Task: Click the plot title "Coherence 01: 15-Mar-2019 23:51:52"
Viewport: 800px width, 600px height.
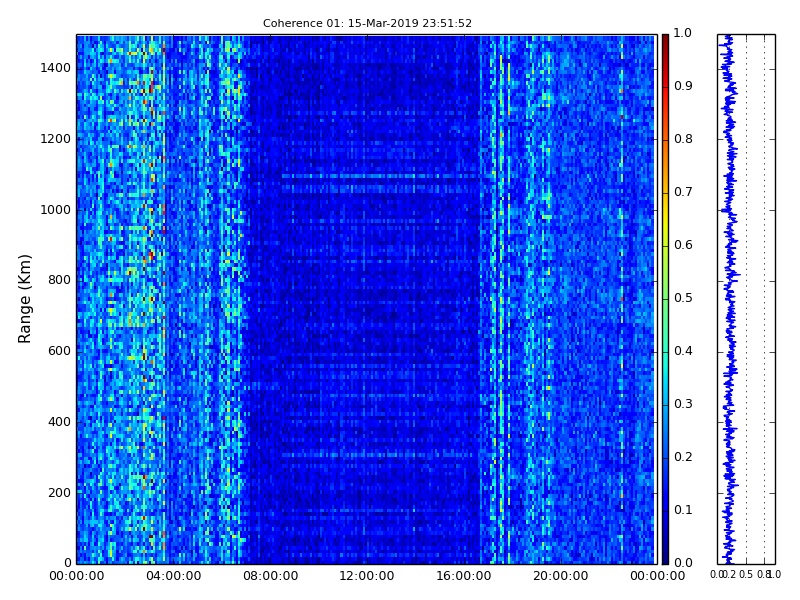Action: pyautogui.click(x=367, y=23)
